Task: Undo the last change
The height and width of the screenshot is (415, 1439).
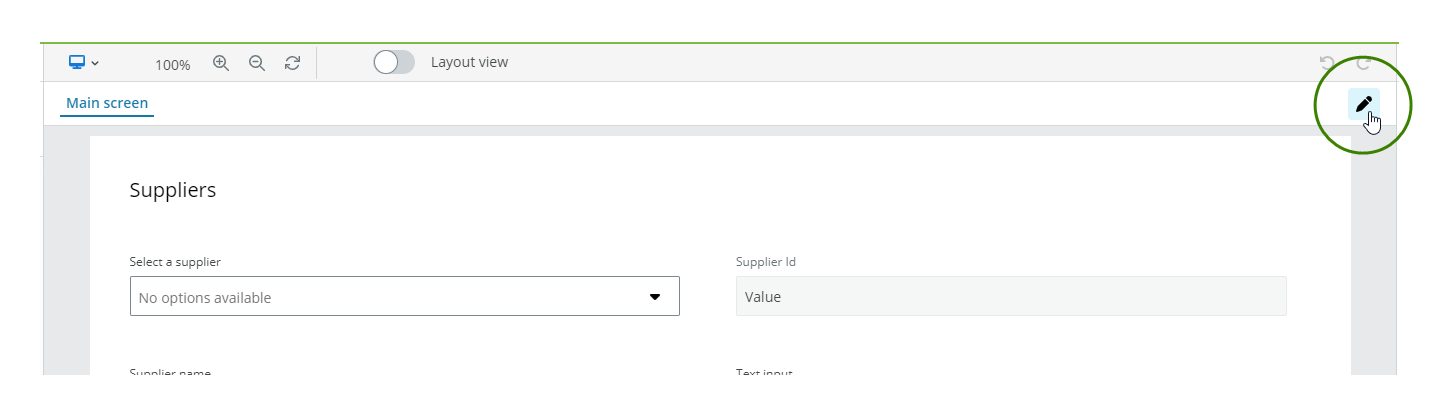Action: pyautogui.click(x=1327, y=63)
